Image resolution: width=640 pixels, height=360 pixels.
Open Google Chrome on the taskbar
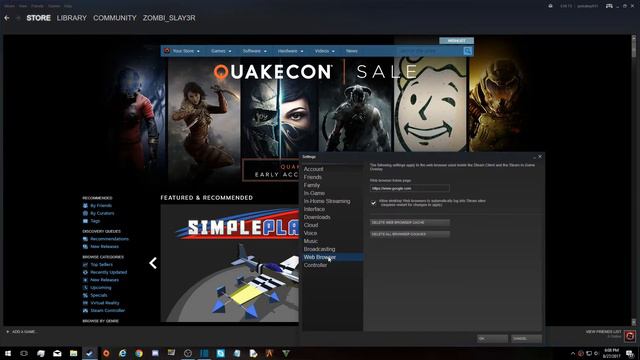click(139, 353)
